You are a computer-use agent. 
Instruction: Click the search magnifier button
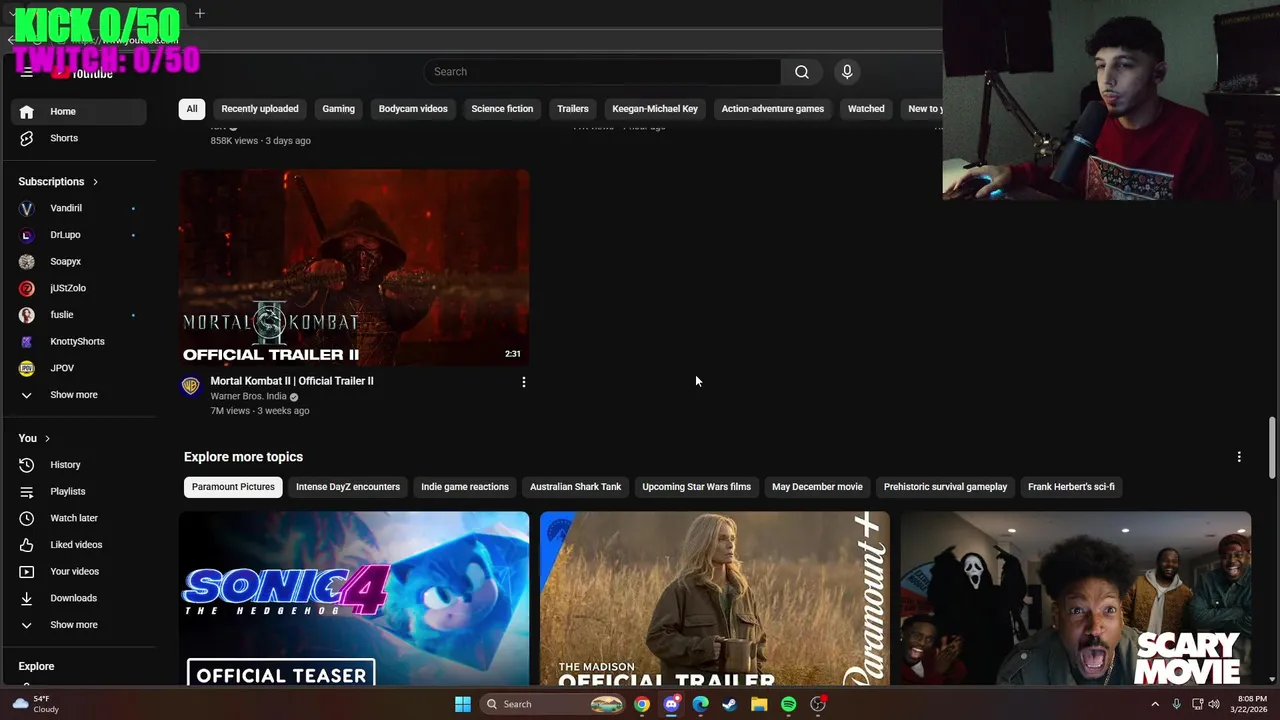[801, 72]
